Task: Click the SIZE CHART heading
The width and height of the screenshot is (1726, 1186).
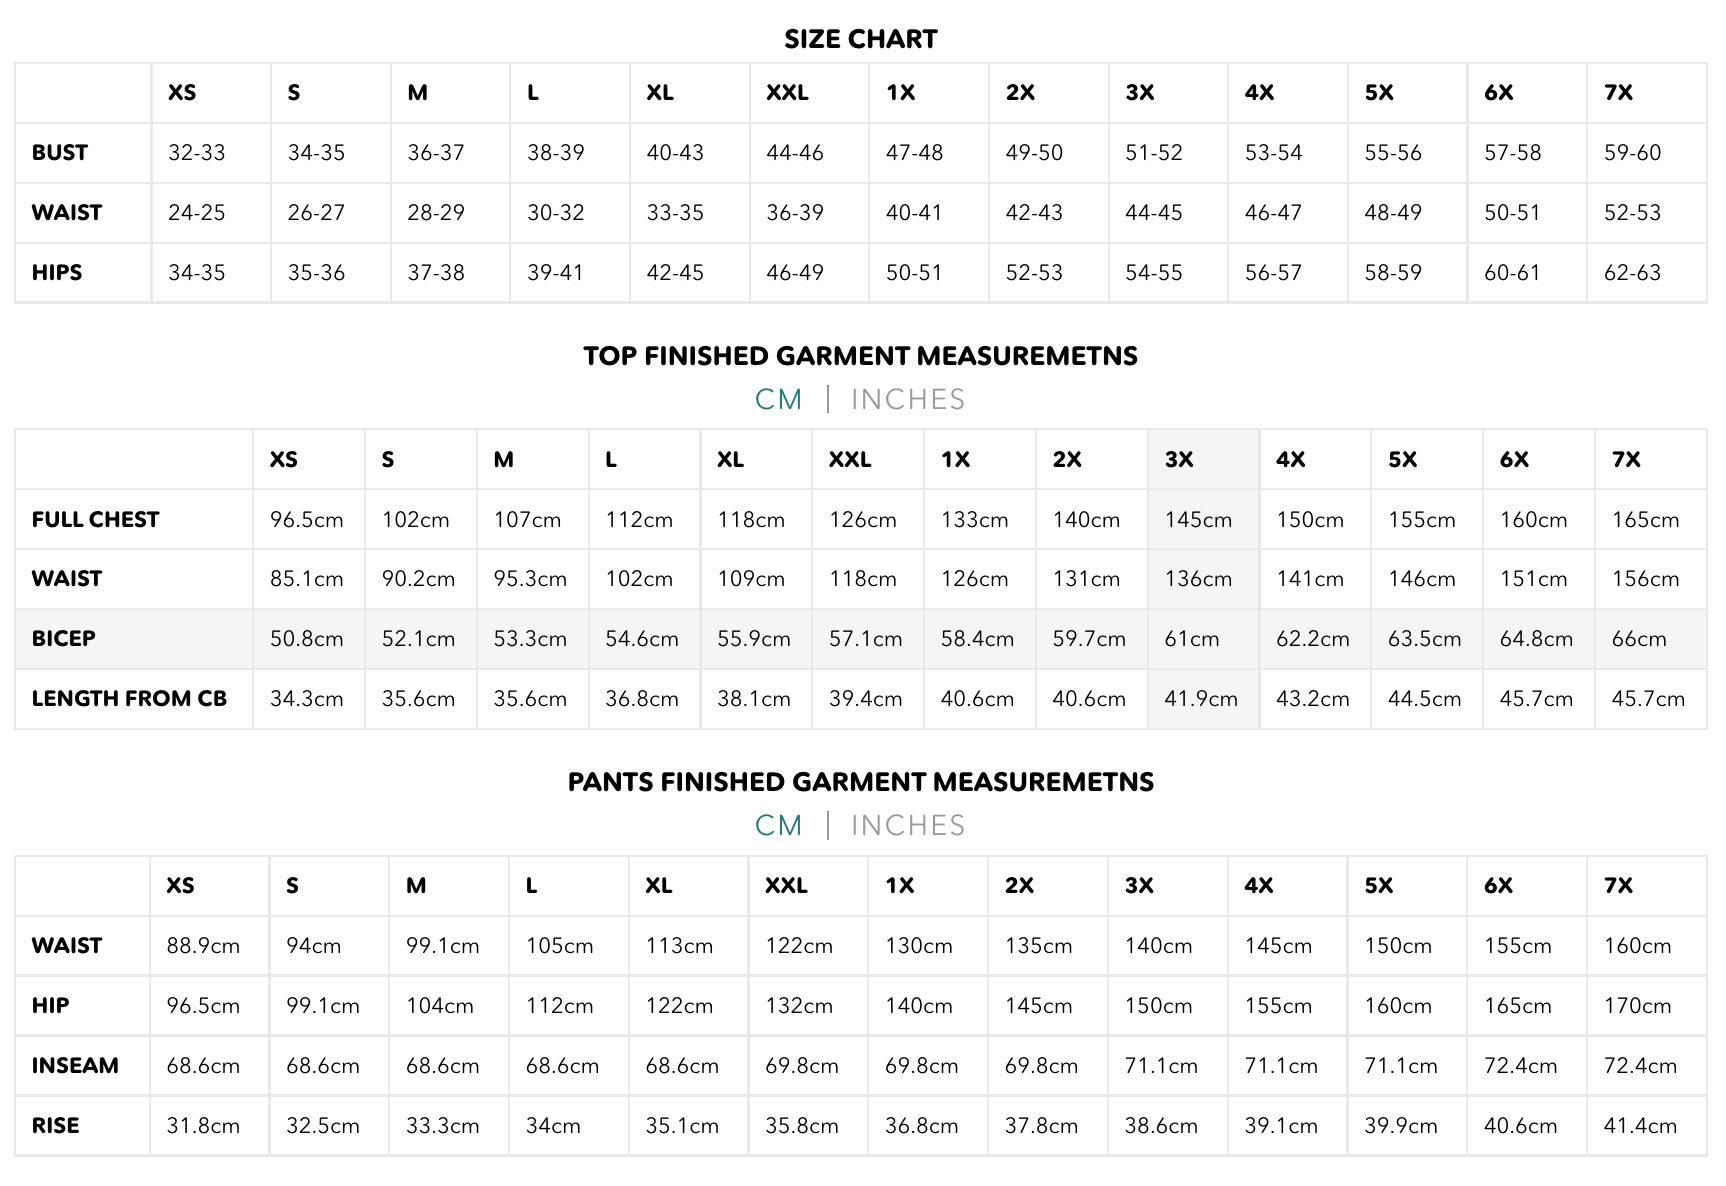Action: tap(861, 39)
